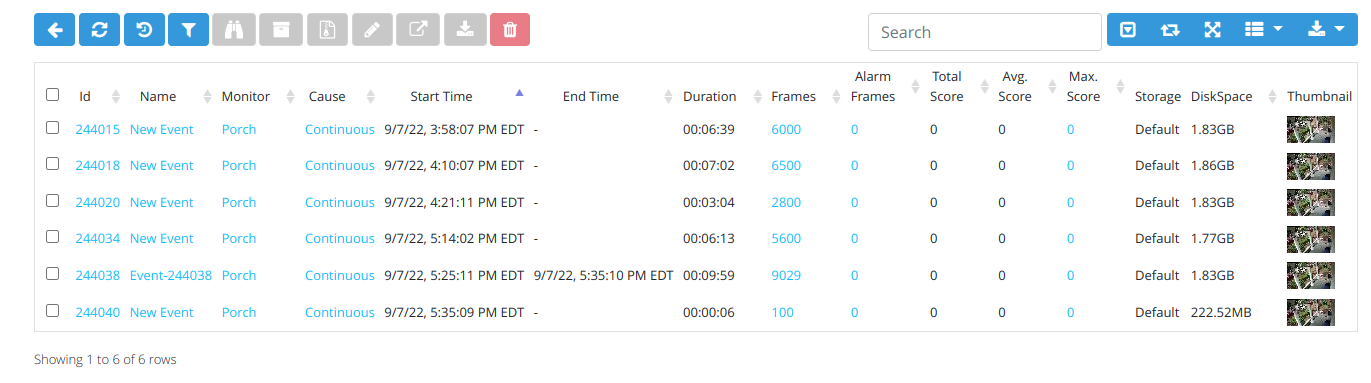Sort by the Start Time column header

tap(441, 96)
